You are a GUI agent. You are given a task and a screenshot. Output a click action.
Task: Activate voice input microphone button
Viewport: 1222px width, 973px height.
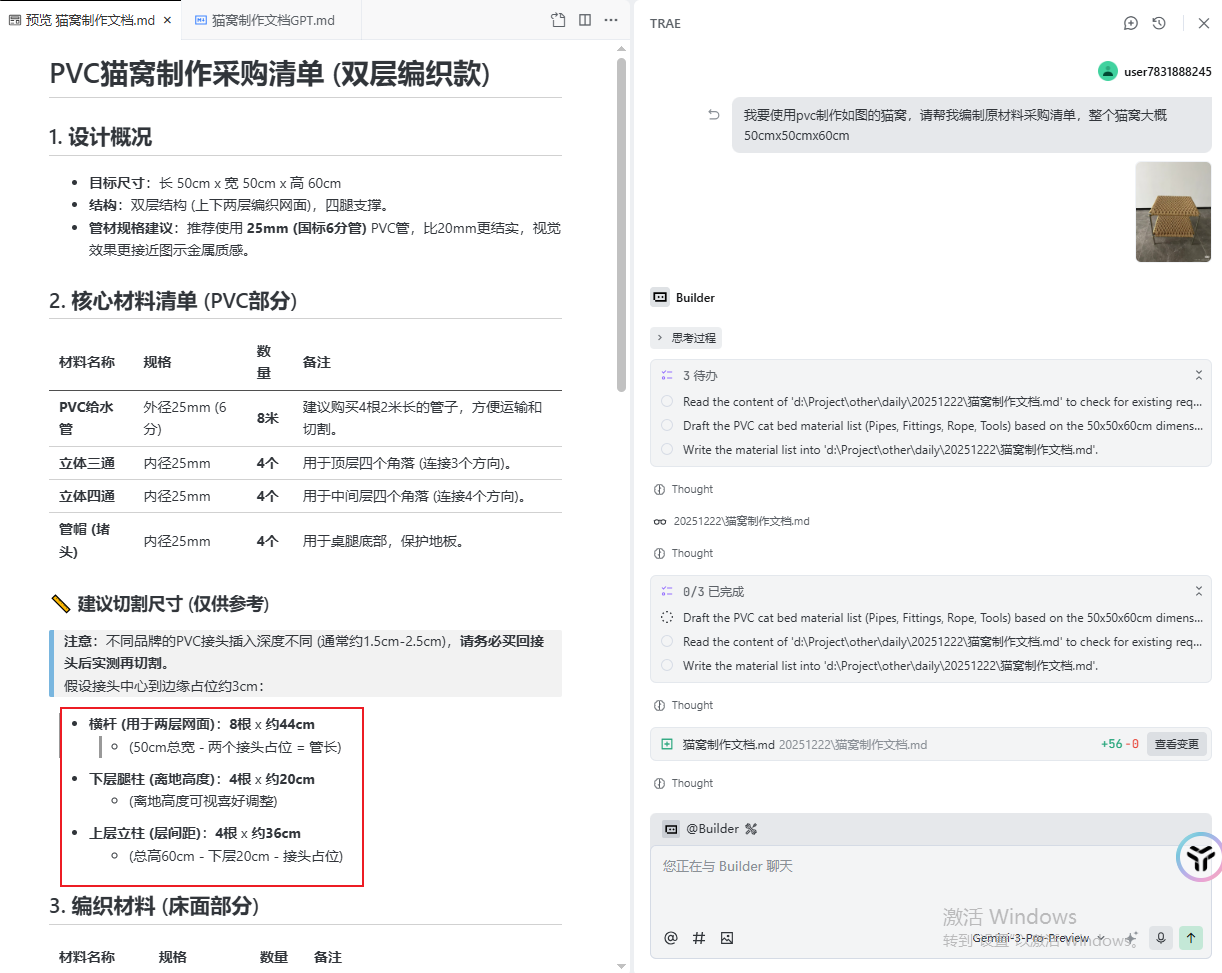(1160, 938)
